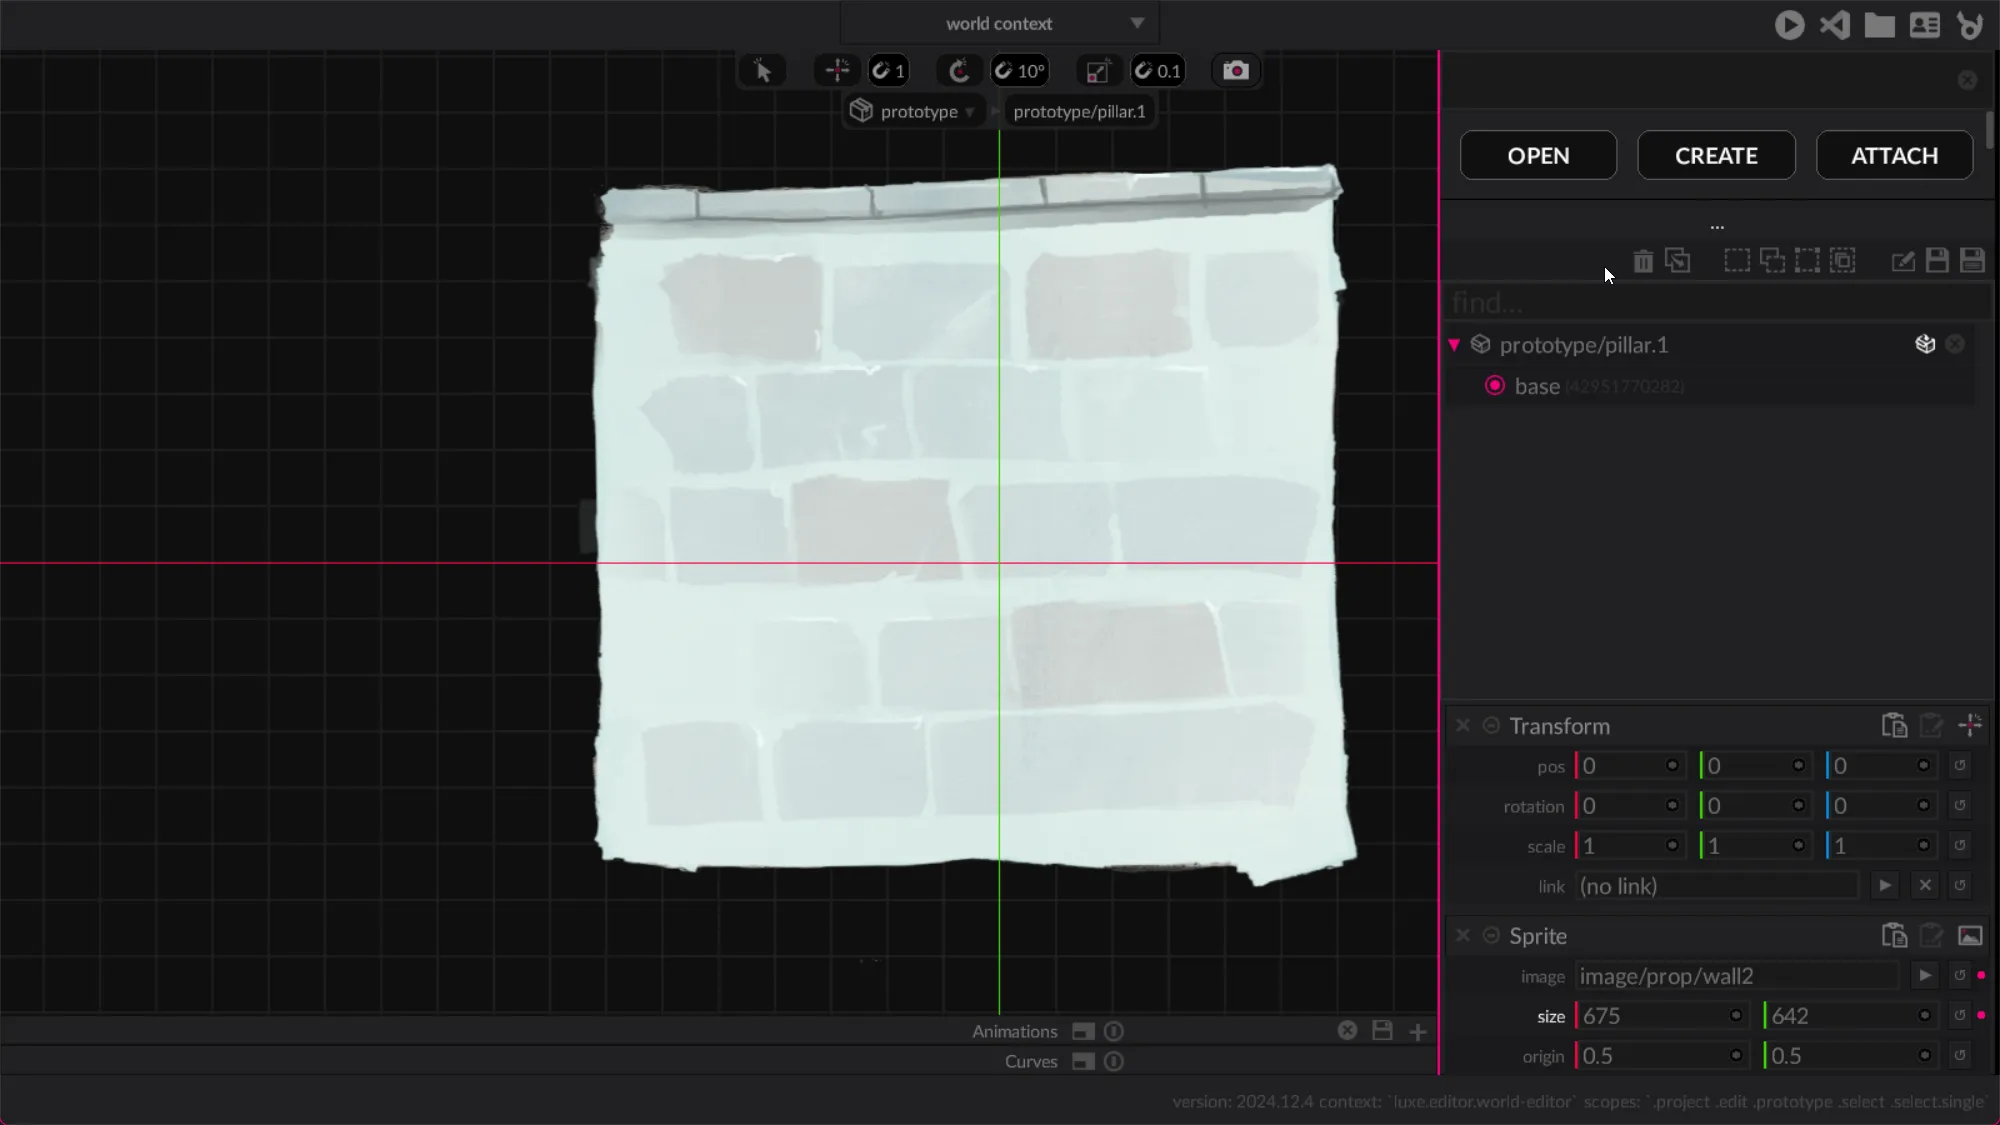The height and width of the screenshot is (1125, 2000).
Task: Select the move tool with arrows
Action: click(x=837, y=71)
